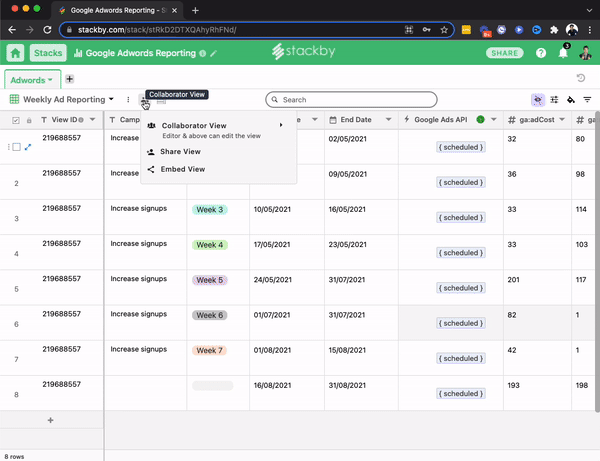Click the lock icon in the header row

click(29, 121)
